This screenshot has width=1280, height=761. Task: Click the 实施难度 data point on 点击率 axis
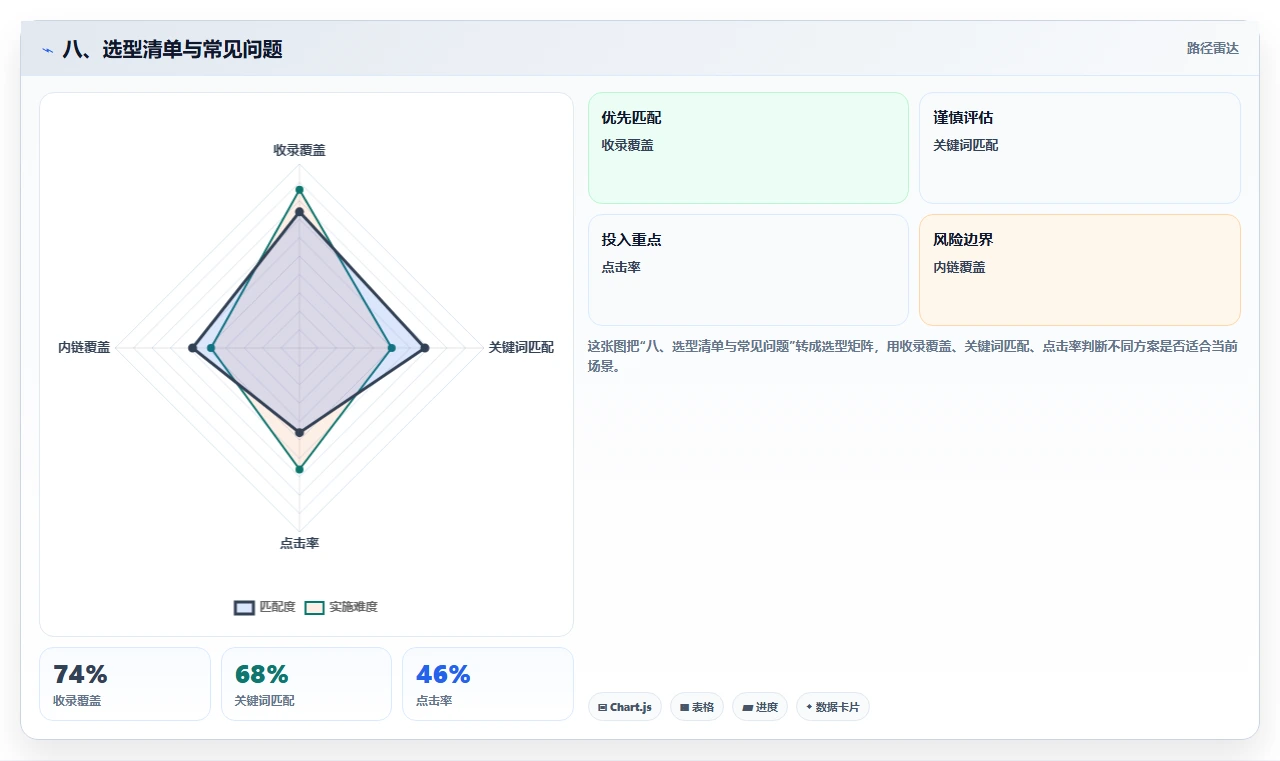click(x=299, y=469)
